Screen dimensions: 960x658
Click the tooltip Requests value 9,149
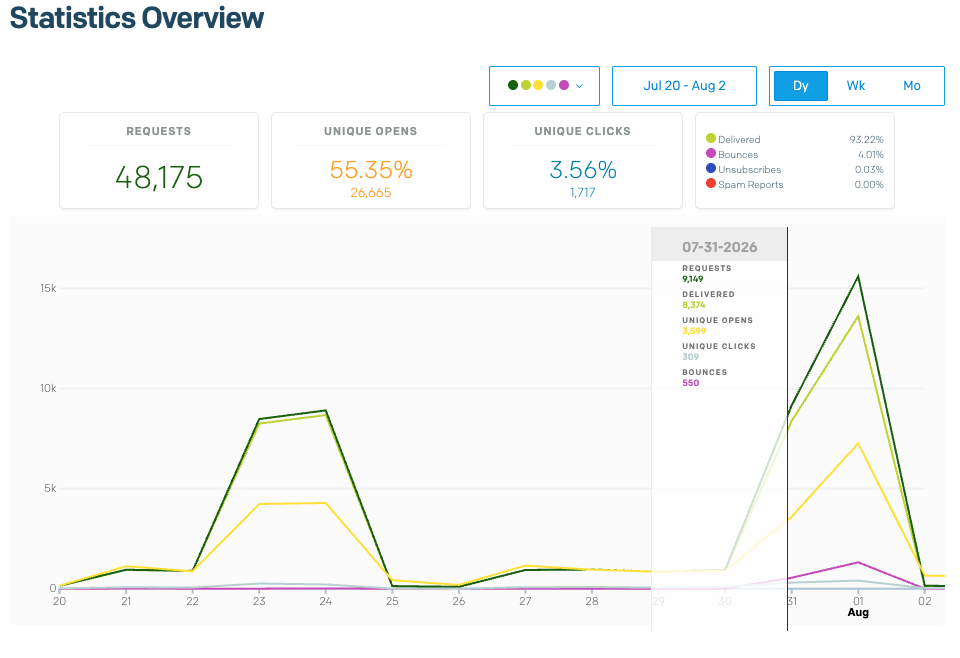click(692, 279)
